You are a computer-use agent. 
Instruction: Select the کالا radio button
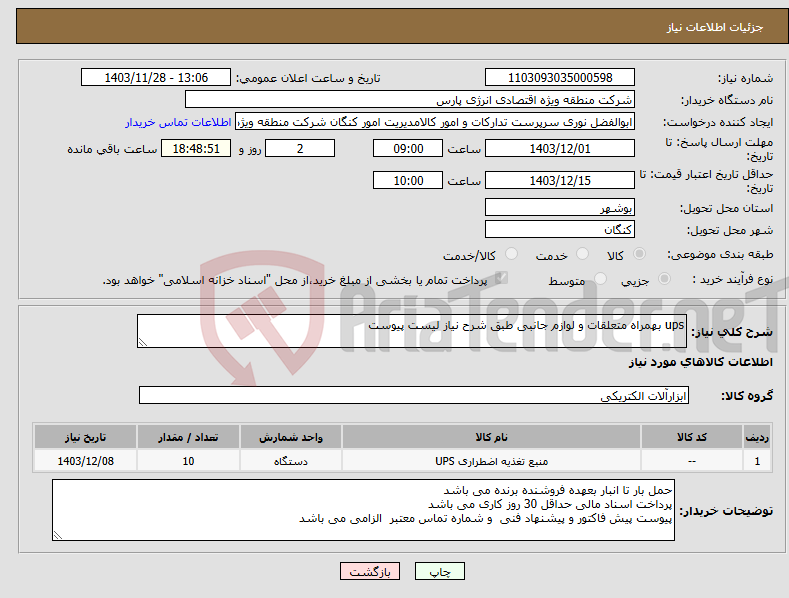tap(639, 254)
